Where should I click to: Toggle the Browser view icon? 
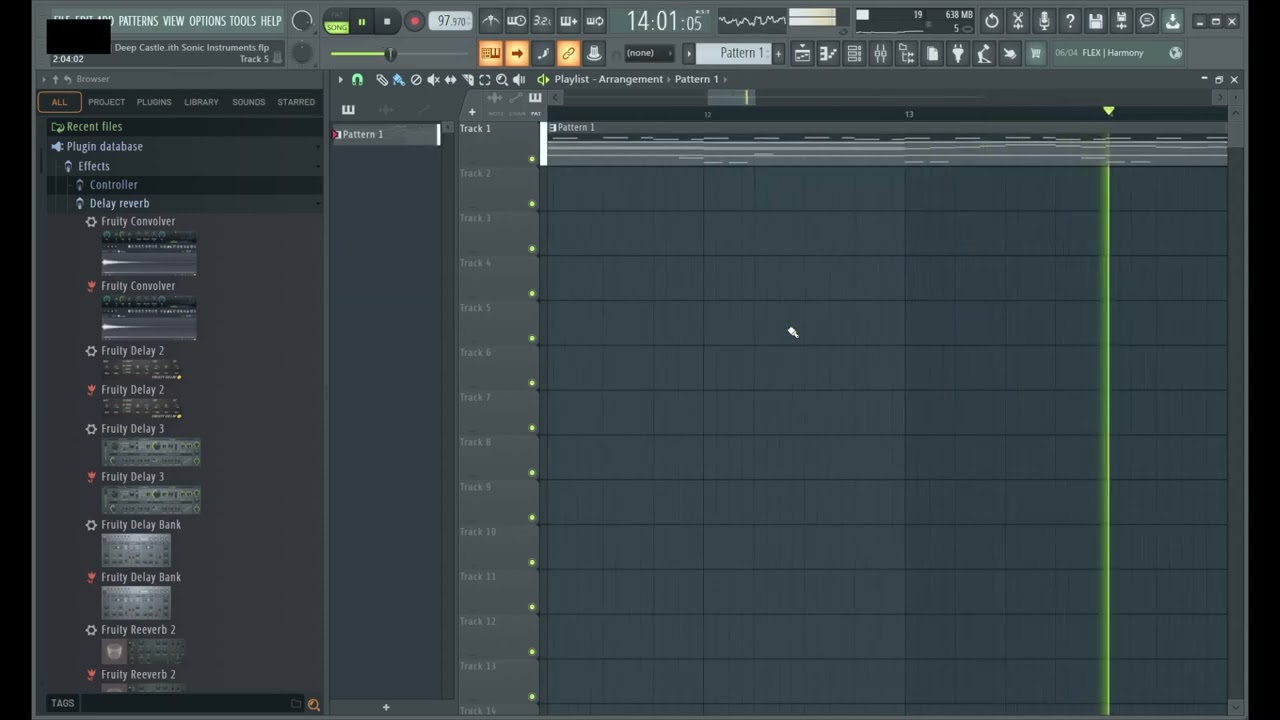point(906,54)
